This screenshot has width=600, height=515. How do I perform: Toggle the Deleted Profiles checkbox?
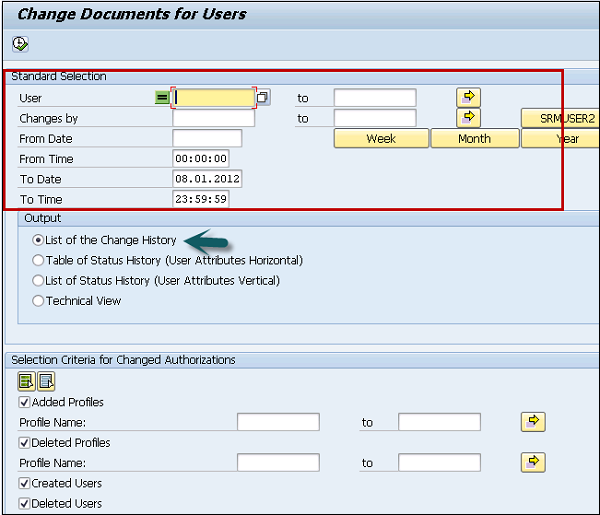[x=24, y=443]
